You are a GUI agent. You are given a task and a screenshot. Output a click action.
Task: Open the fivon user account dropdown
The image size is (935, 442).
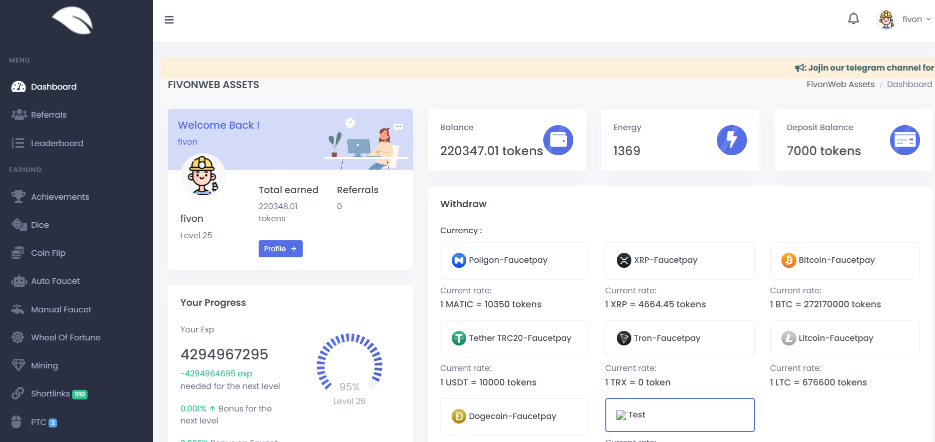point(904,19)
